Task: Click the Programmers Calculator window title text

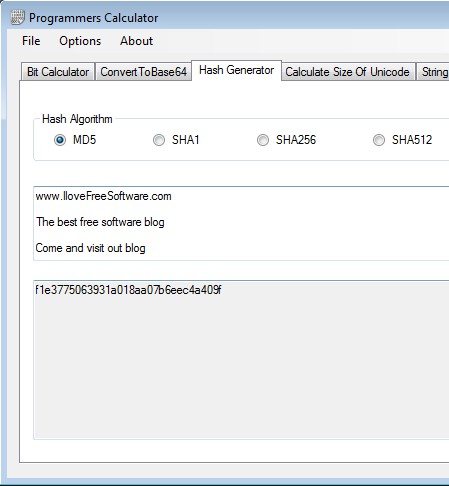Action: coord(94,18)
